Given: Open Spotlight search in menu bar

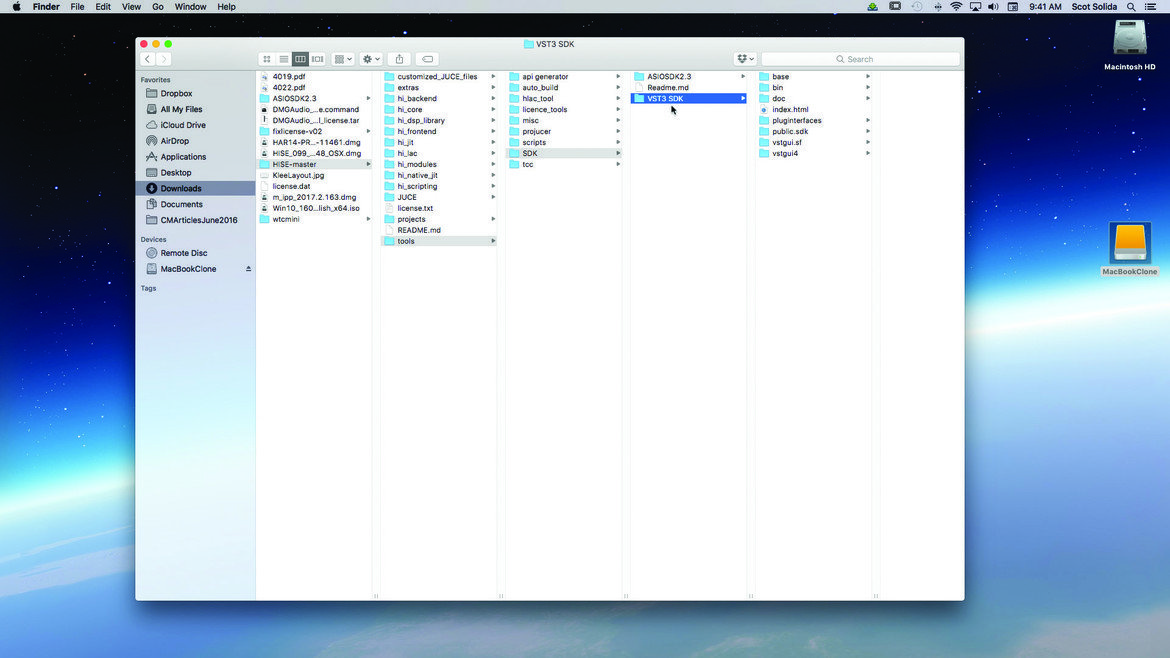Looking at the screenshot, I should [1131, 7].
